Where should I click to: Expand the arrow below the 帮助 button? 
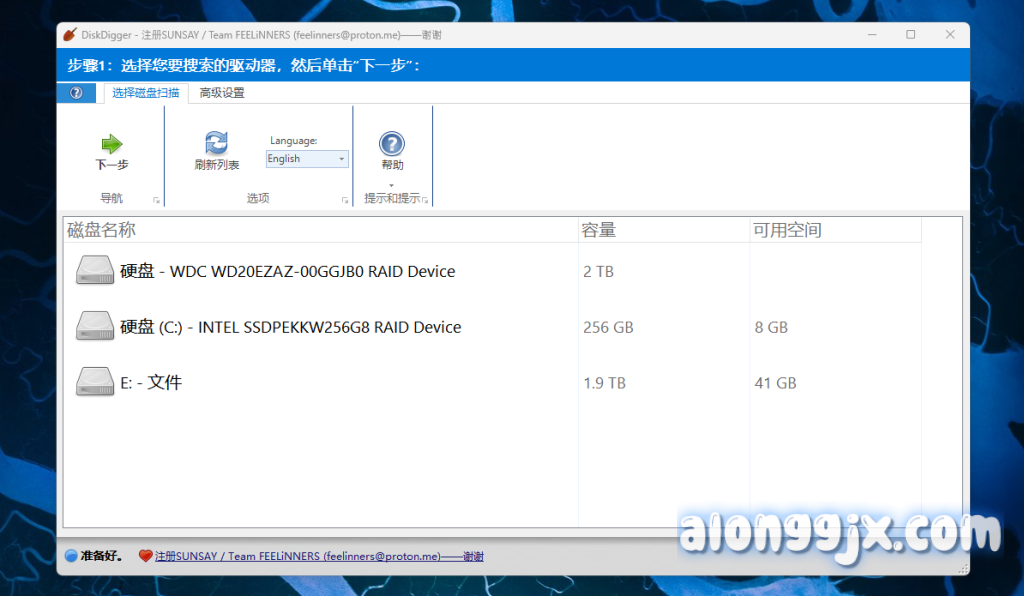point(392,185)
